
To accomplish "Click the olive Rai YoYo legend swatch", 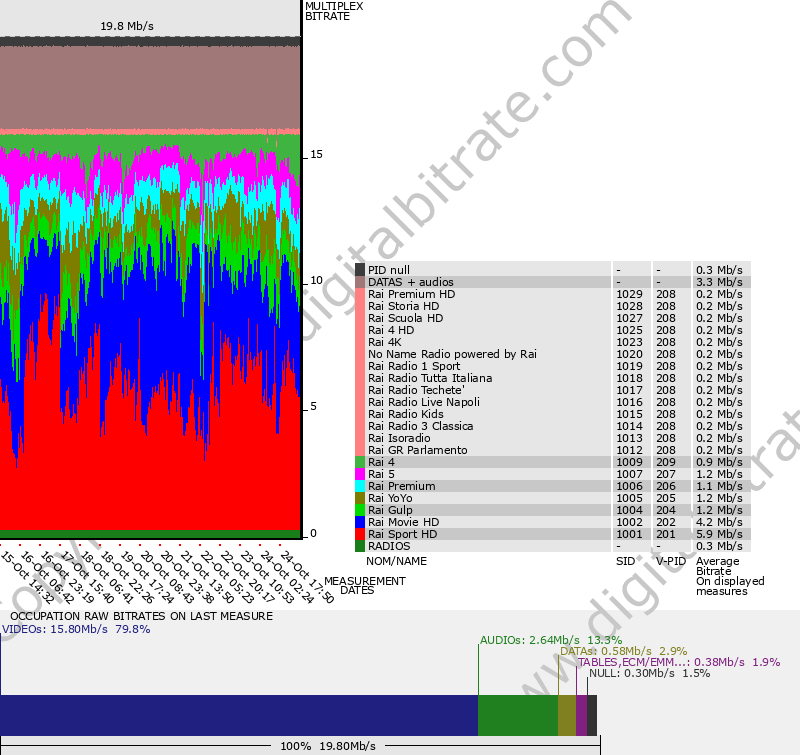I will click(360, 498).
